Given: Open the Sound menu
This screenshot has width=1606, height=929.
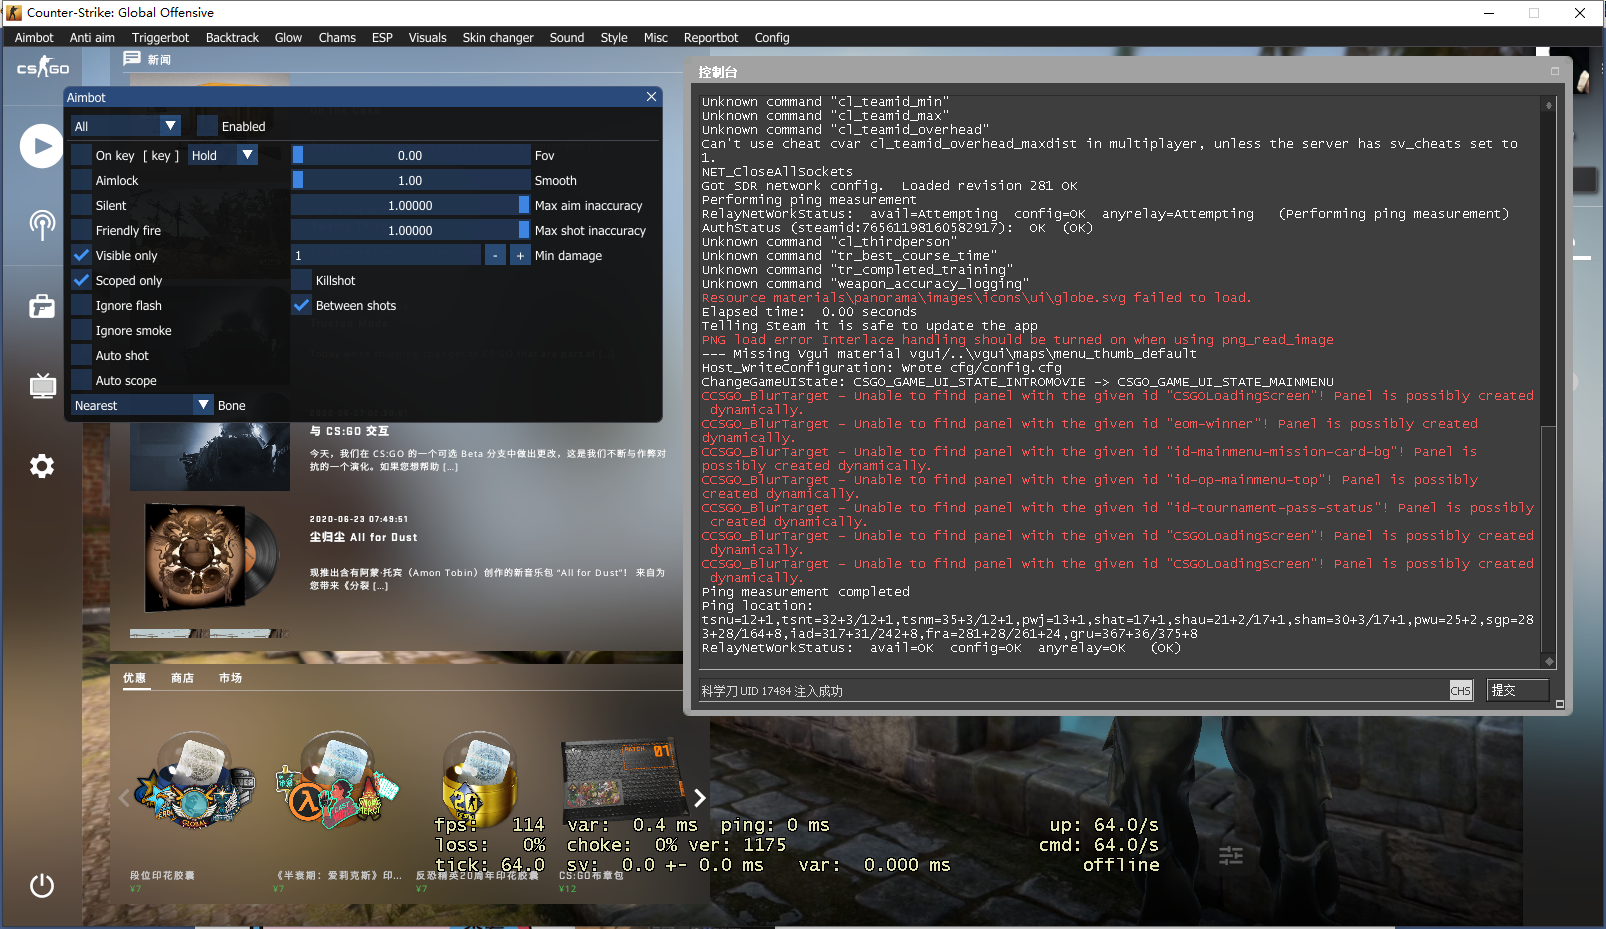Looking at the screenshot, I should pyautogui.click(x=567, y=38).
